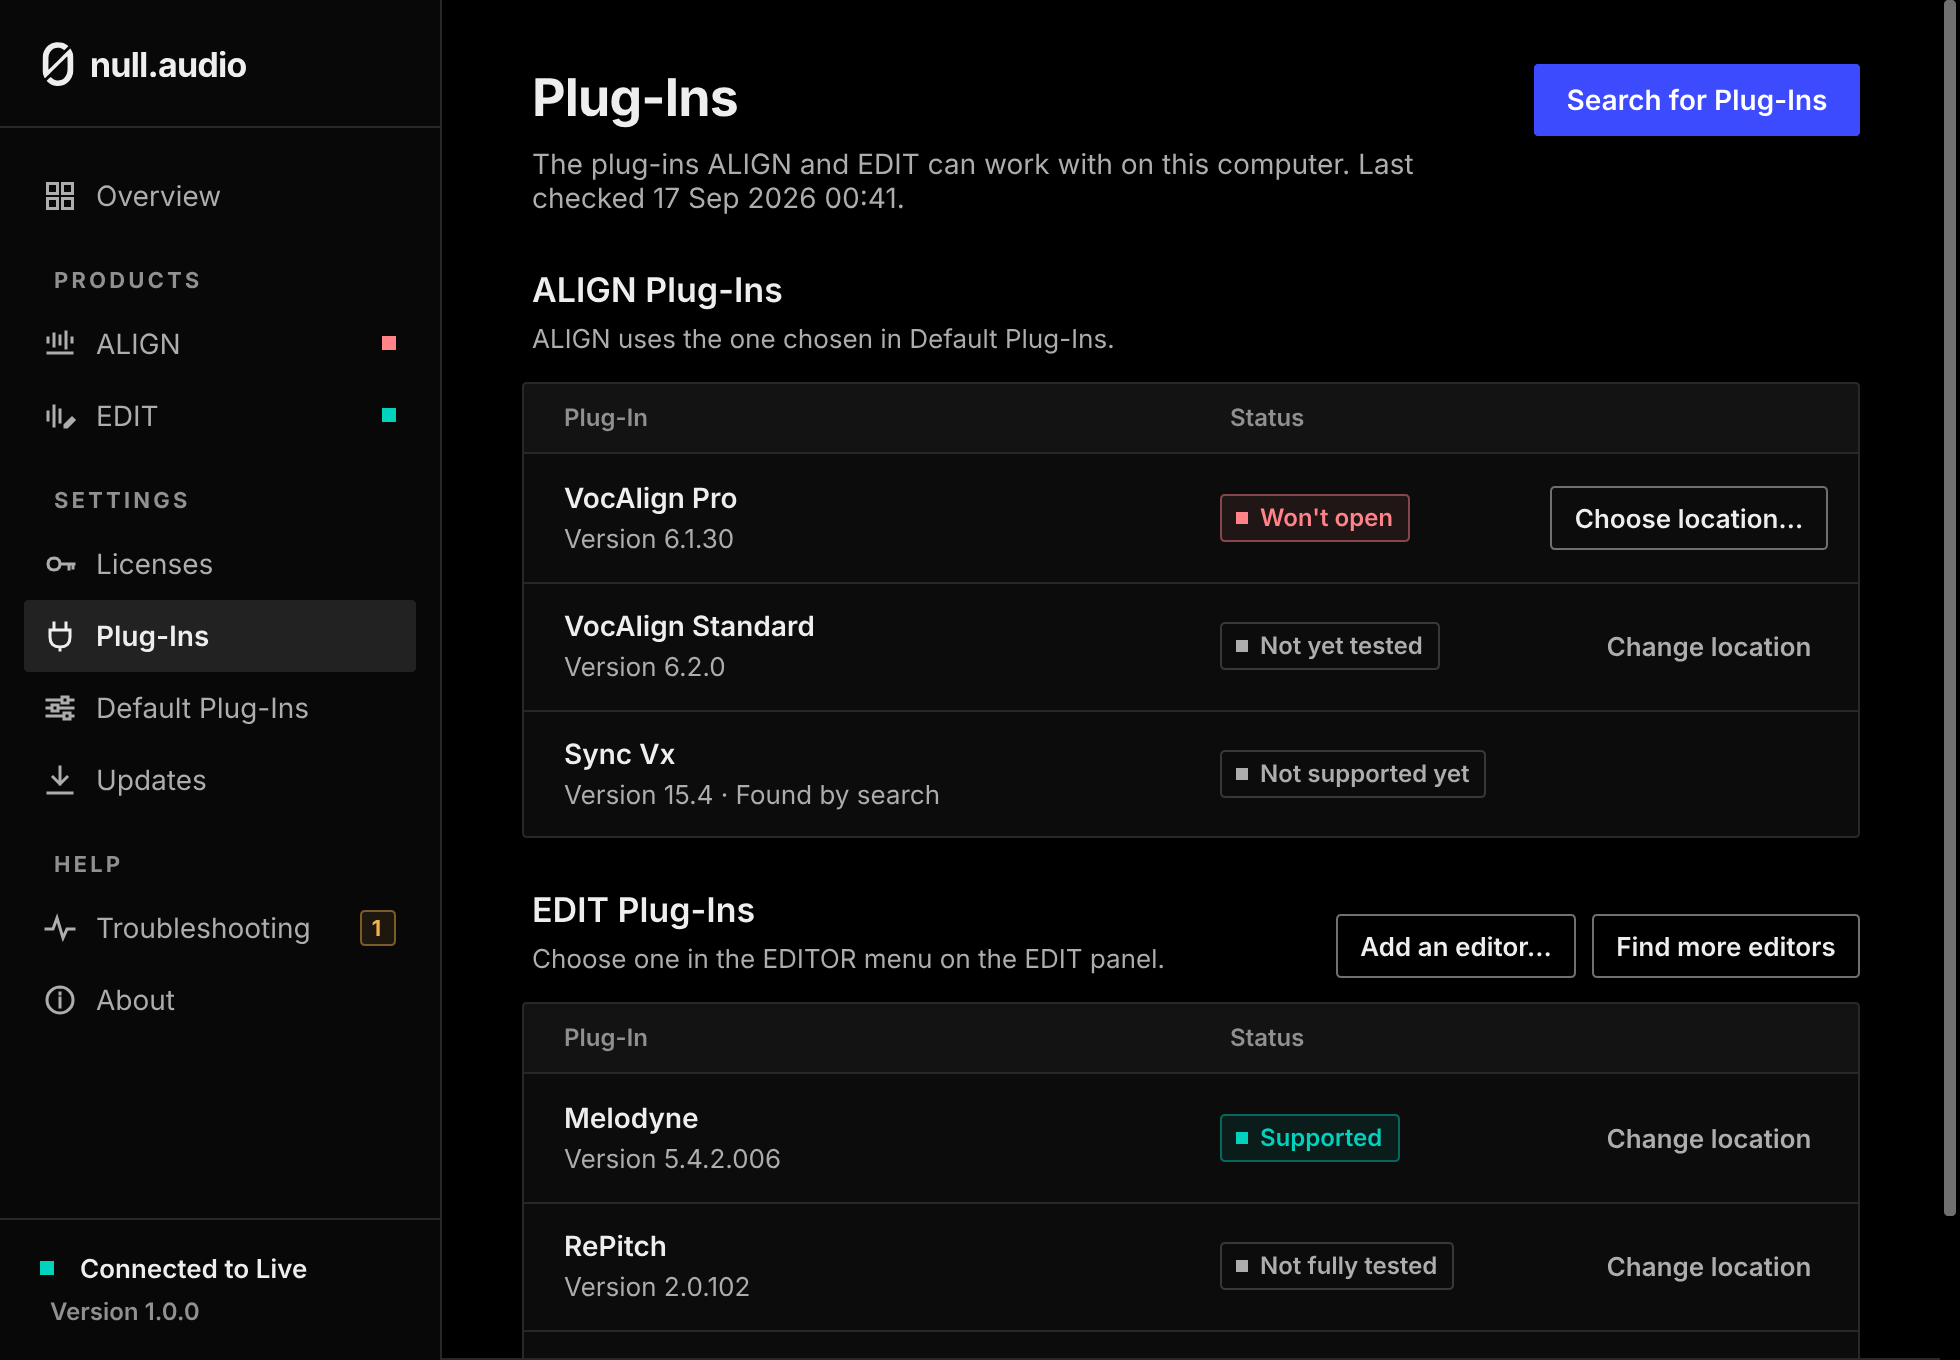Click the Plug-Ins plug icon
The image size is (1960, 1360).
click(60, 636)
